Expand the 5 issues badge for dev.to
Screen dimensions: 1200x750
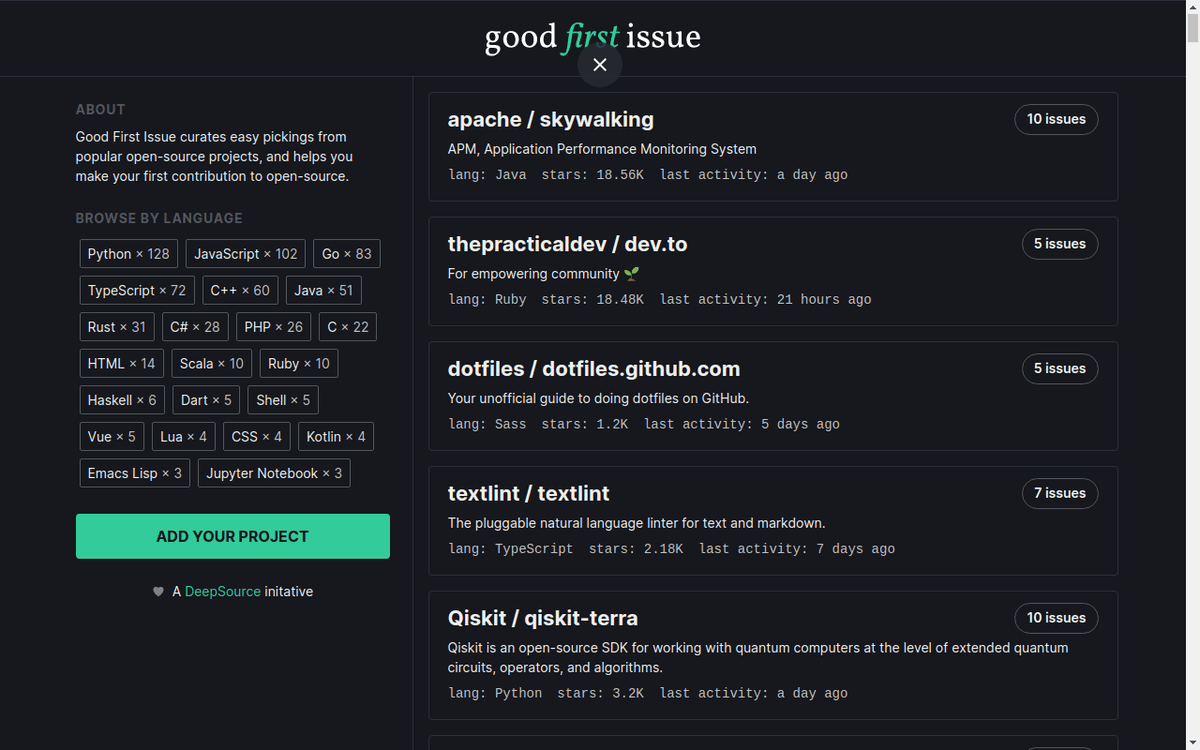pyautogui.click(x=1060, y=244)
